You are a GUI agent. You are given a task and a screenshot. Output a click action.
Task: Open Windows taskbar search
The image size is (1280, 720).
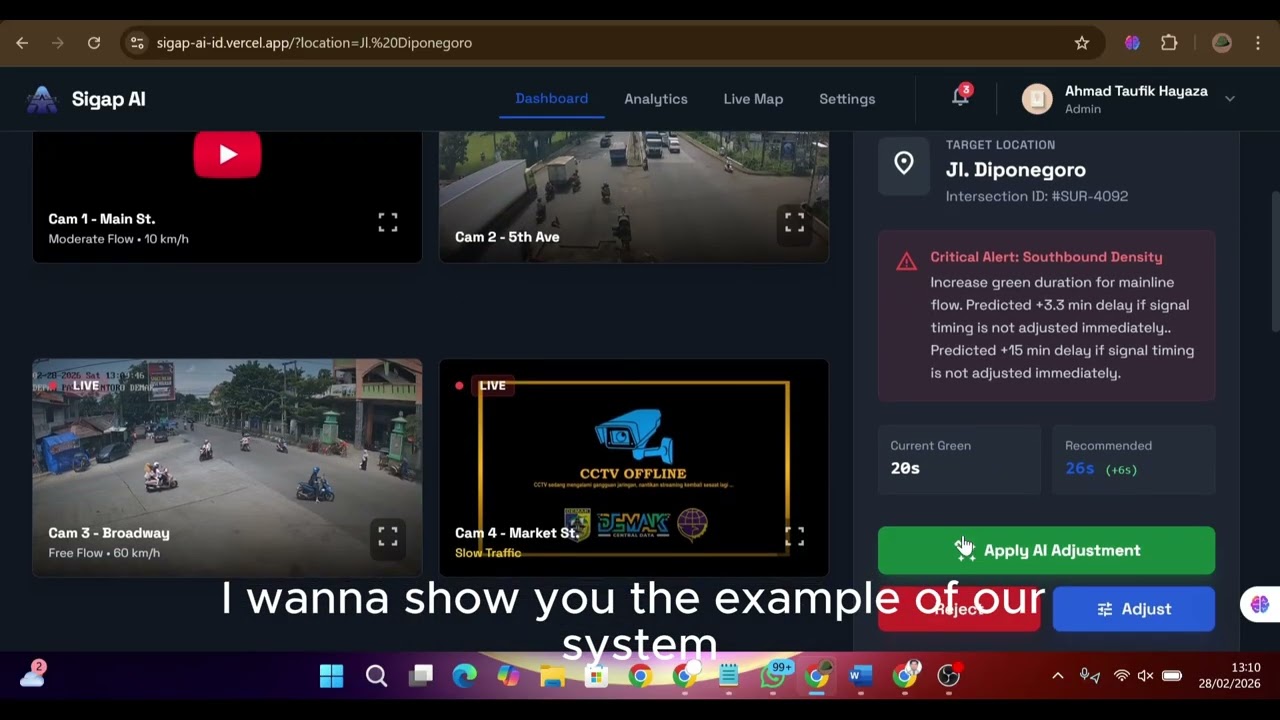coord(376,677)
